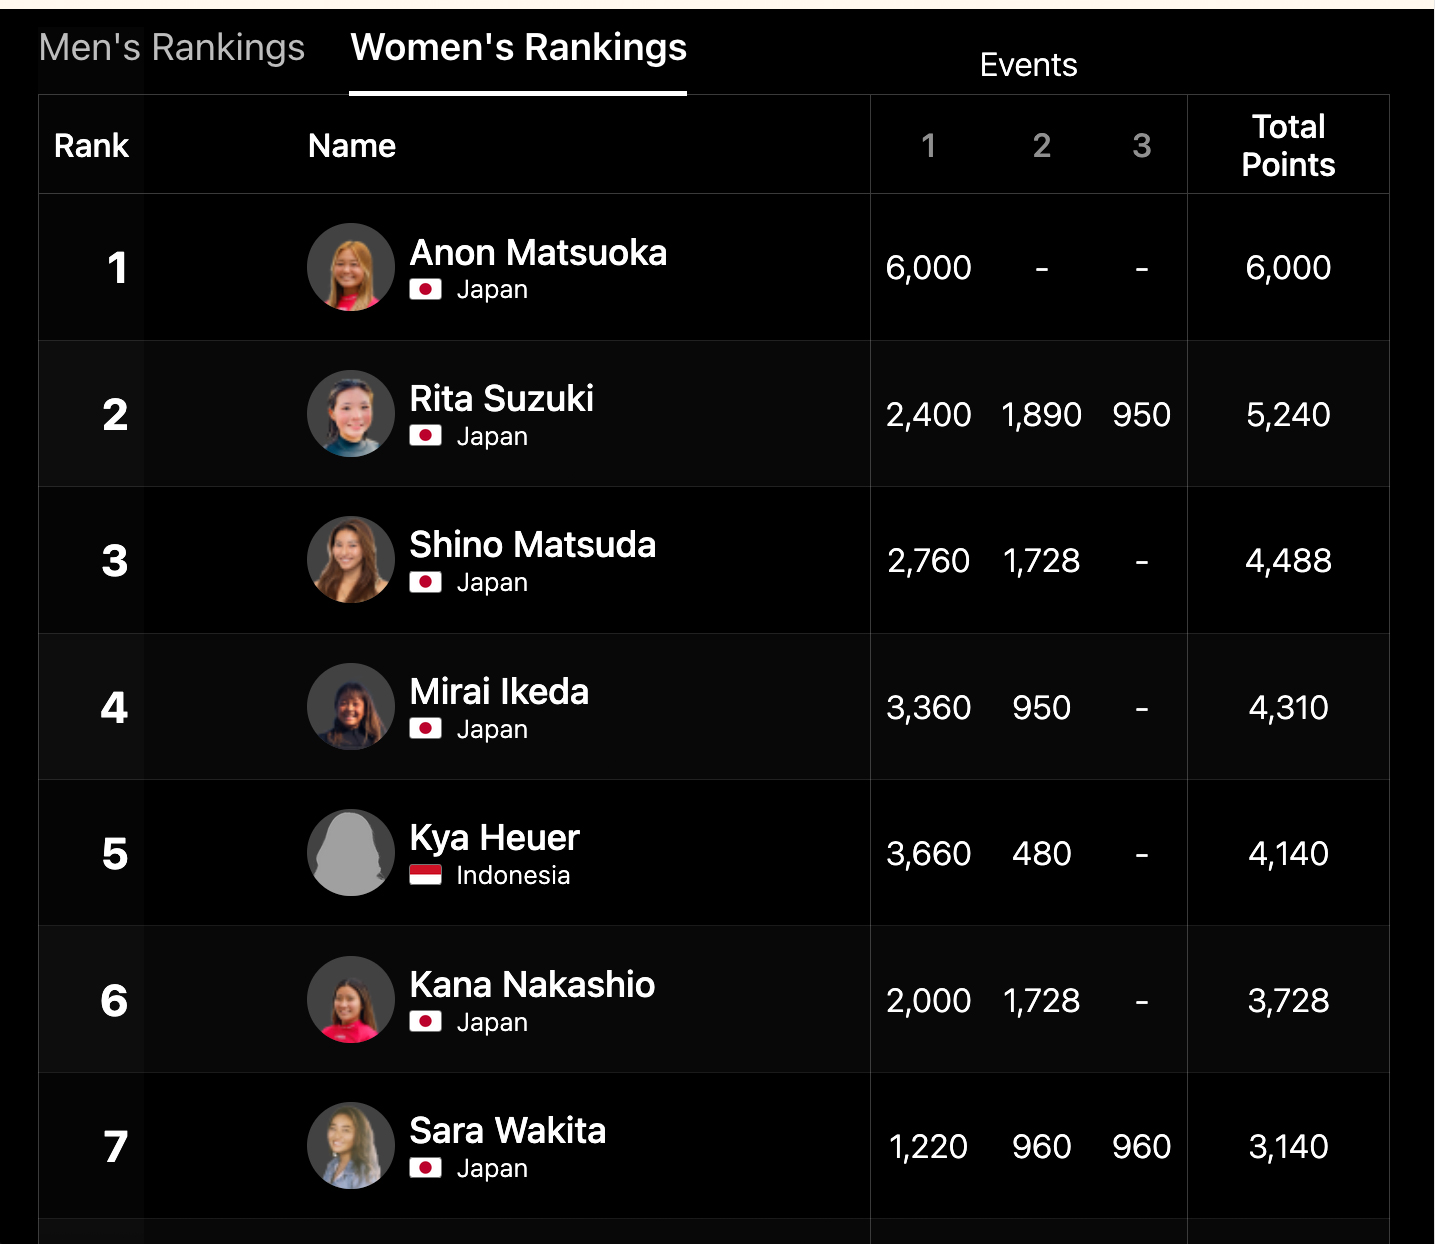Click the Indonesia flag beside Kya Heuer

tap(426, 876)
